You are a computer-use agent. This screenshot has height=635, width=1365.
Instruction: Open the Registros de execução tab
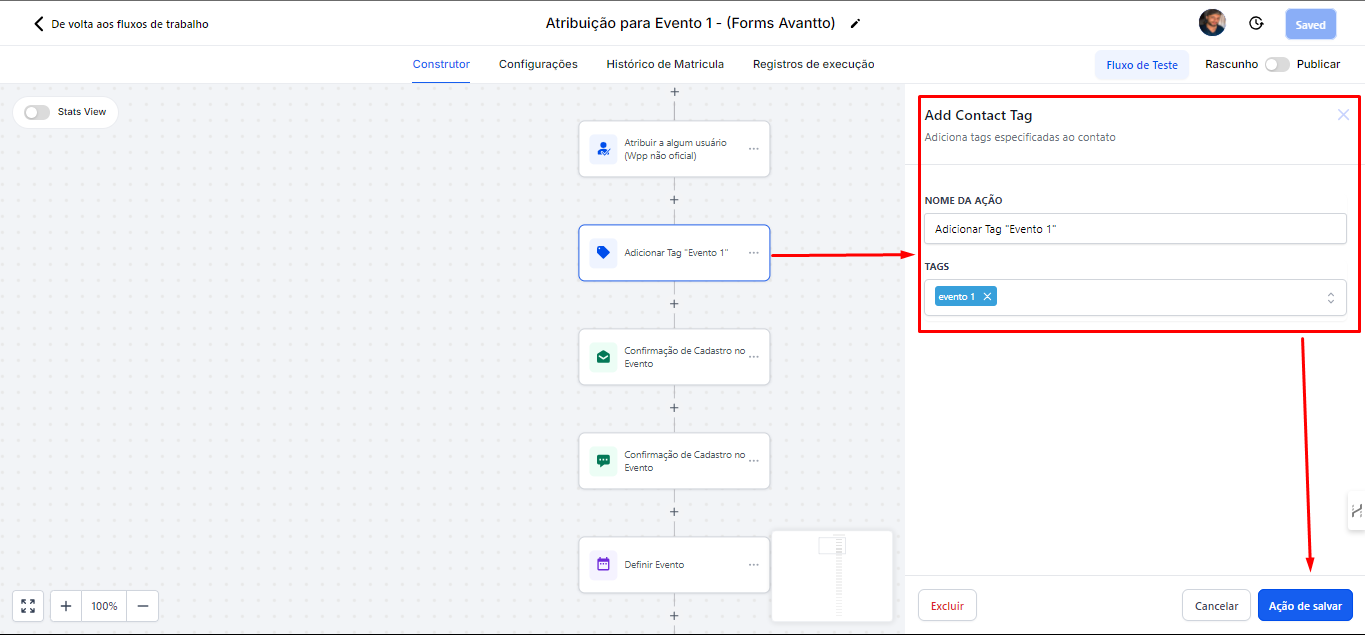click(x=813, y=64)
